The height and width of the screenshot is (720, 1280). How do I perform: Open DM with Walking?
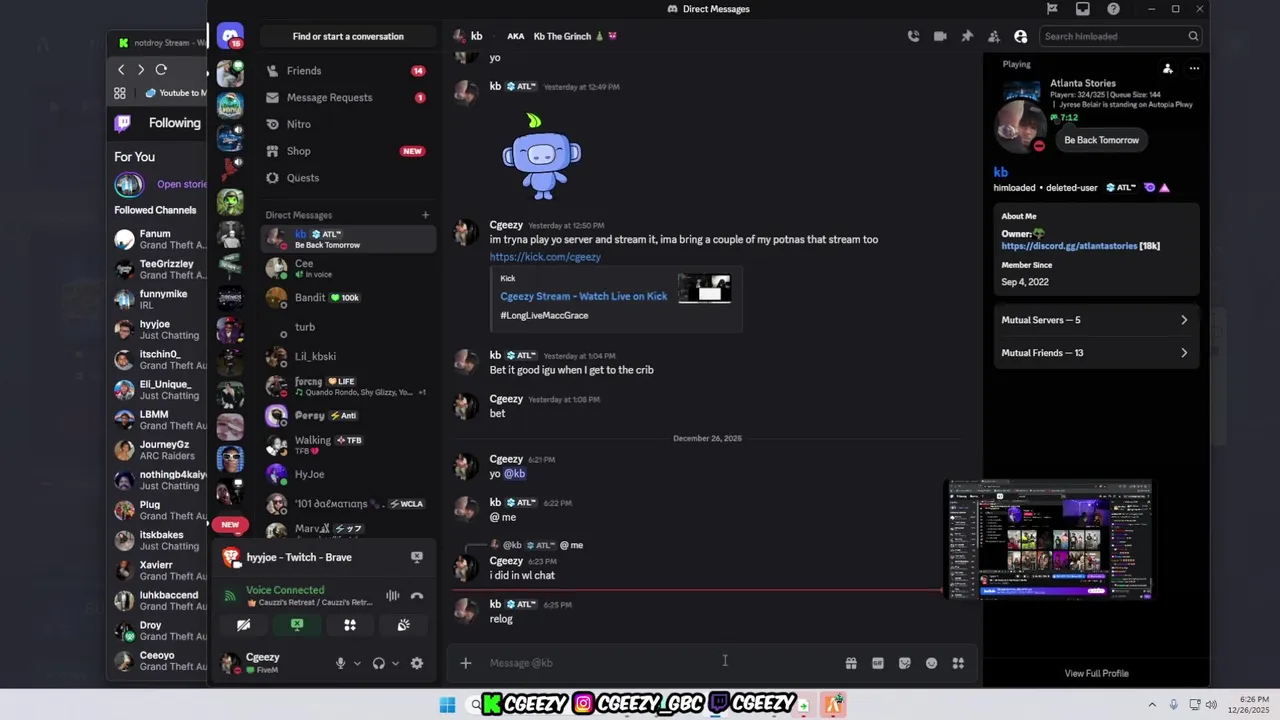(x=347, y=444)
